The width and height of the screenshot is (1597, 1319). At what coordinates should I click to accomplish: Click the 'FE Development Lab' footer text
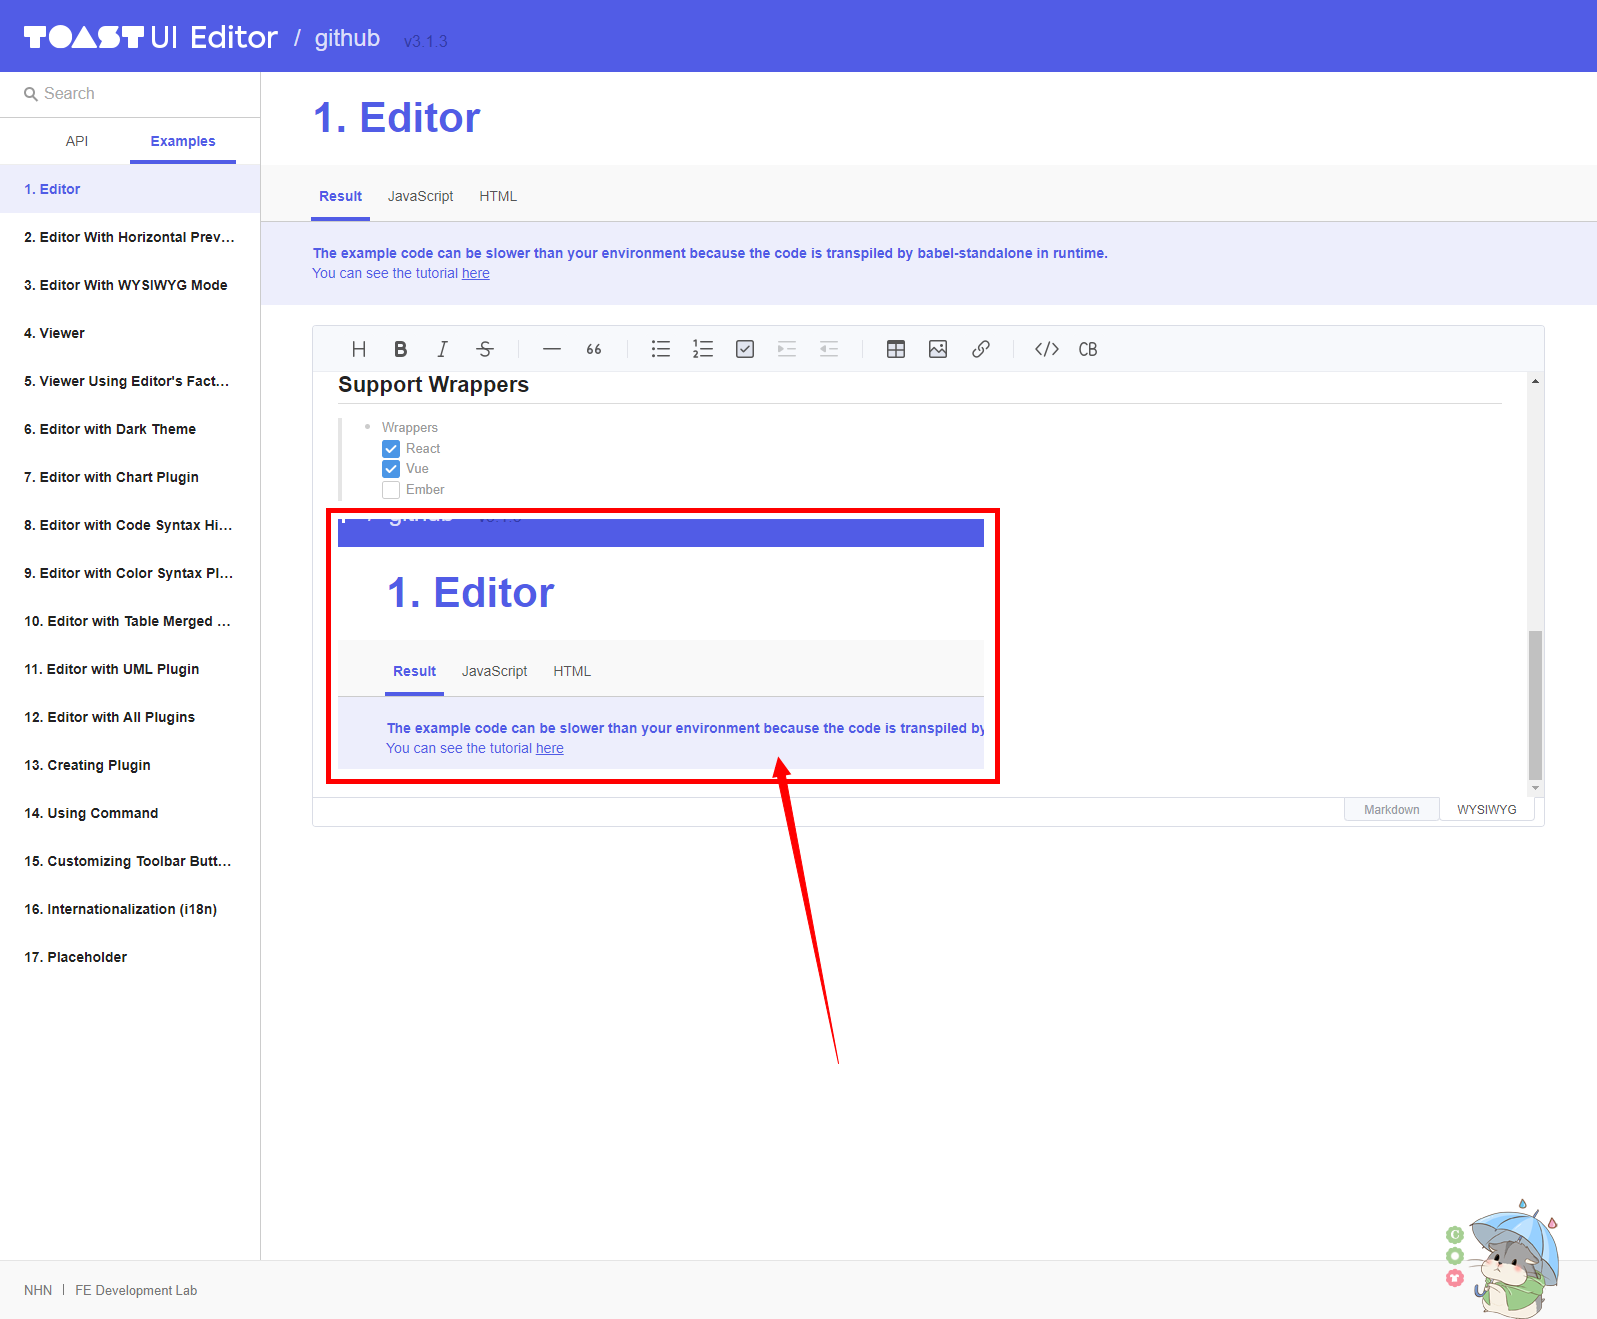pos(136,1290)
